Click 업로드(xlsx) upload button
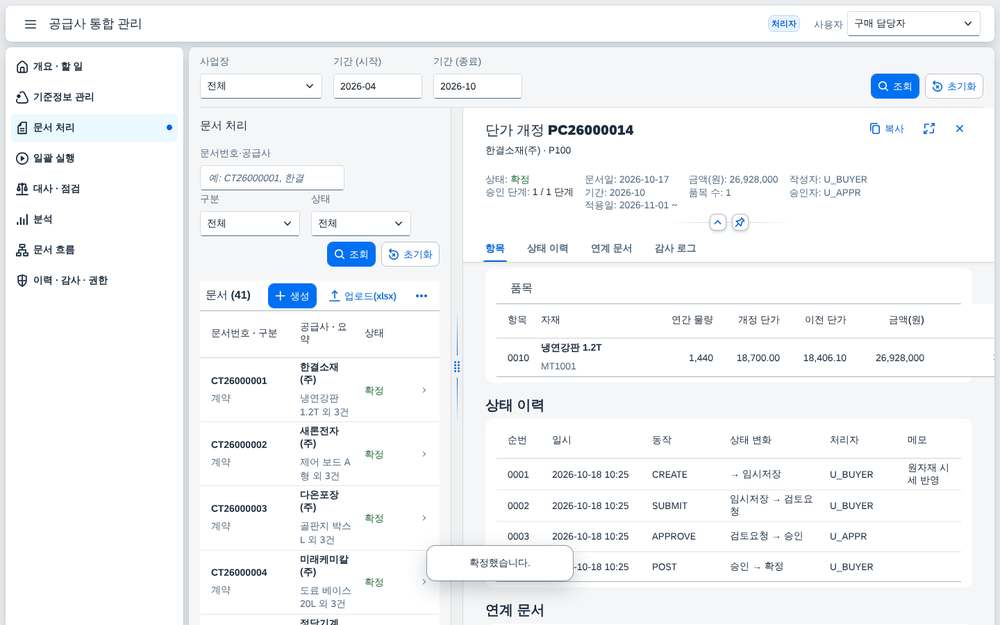Viewport: 1000px width, 625px height. (362, 296)
